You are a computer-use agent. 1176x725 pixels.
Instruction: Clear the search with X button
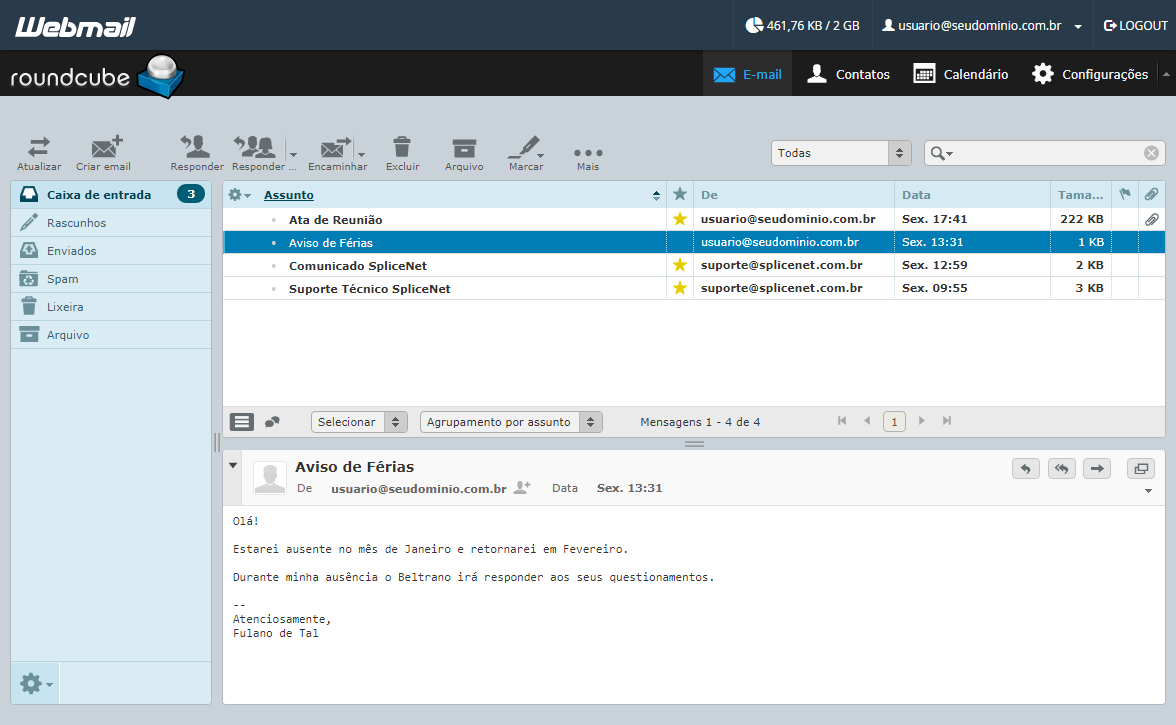[1151, 153]
